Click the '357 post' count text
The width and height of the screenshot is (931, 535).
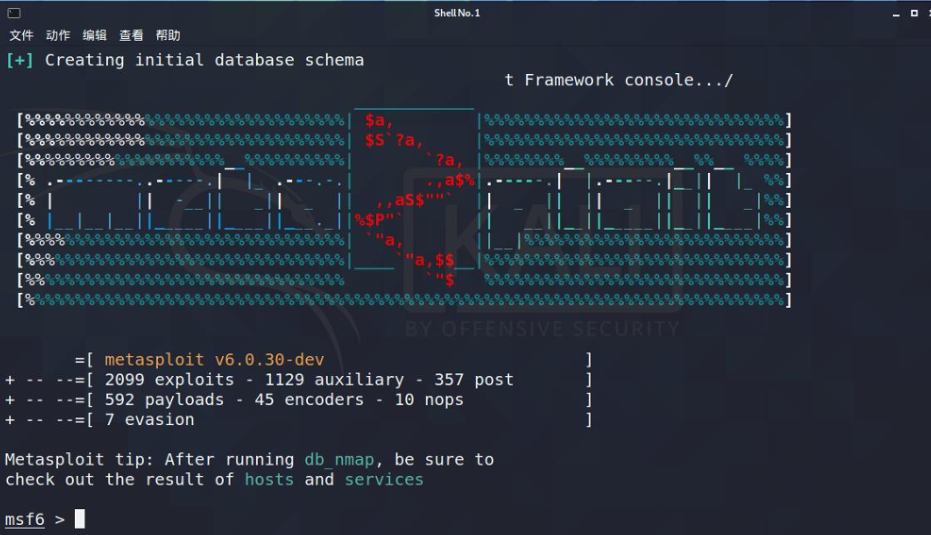(x=474, y=380)
